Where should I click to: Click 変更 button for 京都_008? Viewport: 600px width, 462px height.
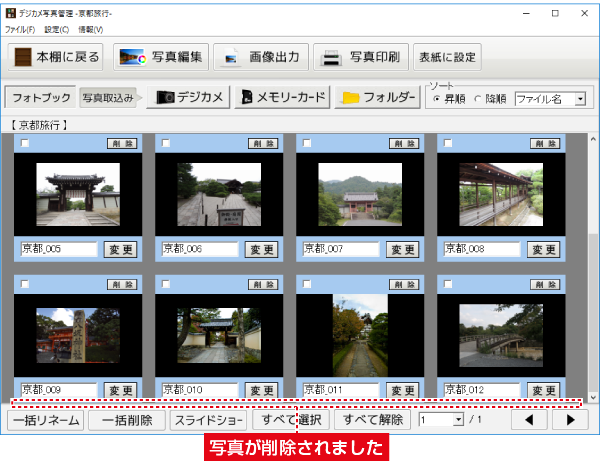click(543, 249)
